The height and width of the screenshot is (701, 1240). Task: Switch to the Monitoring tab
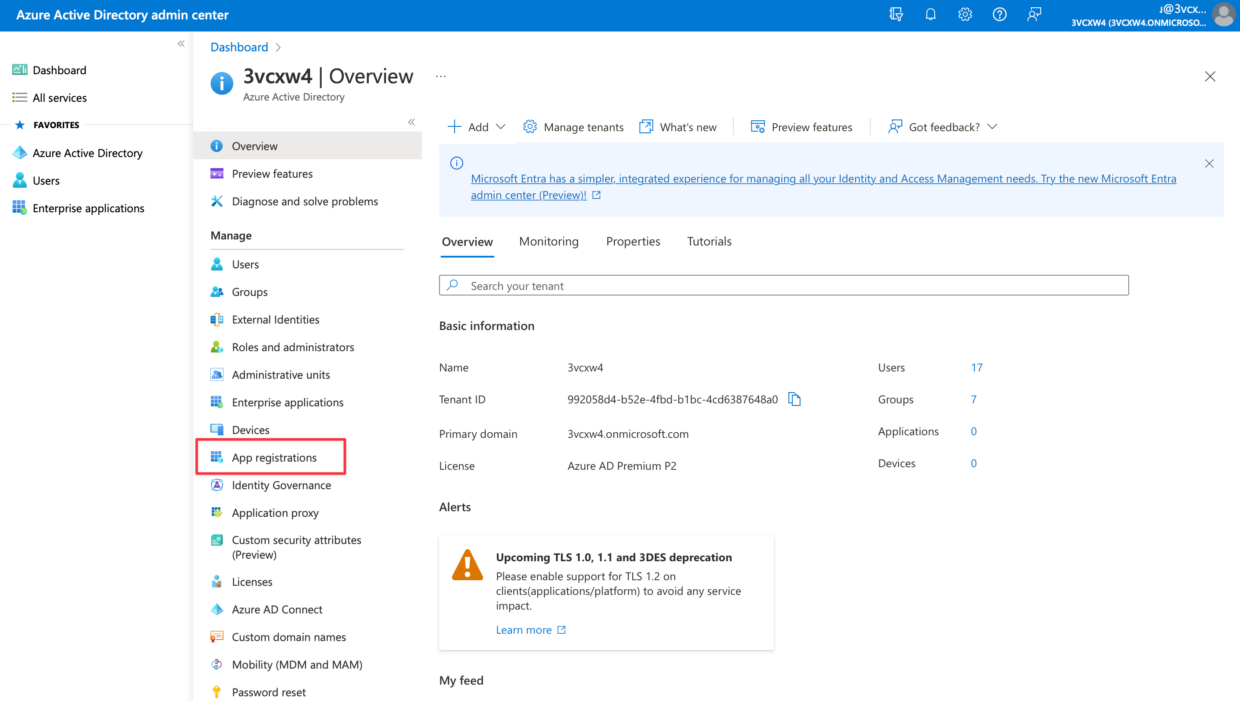point(548,241)
